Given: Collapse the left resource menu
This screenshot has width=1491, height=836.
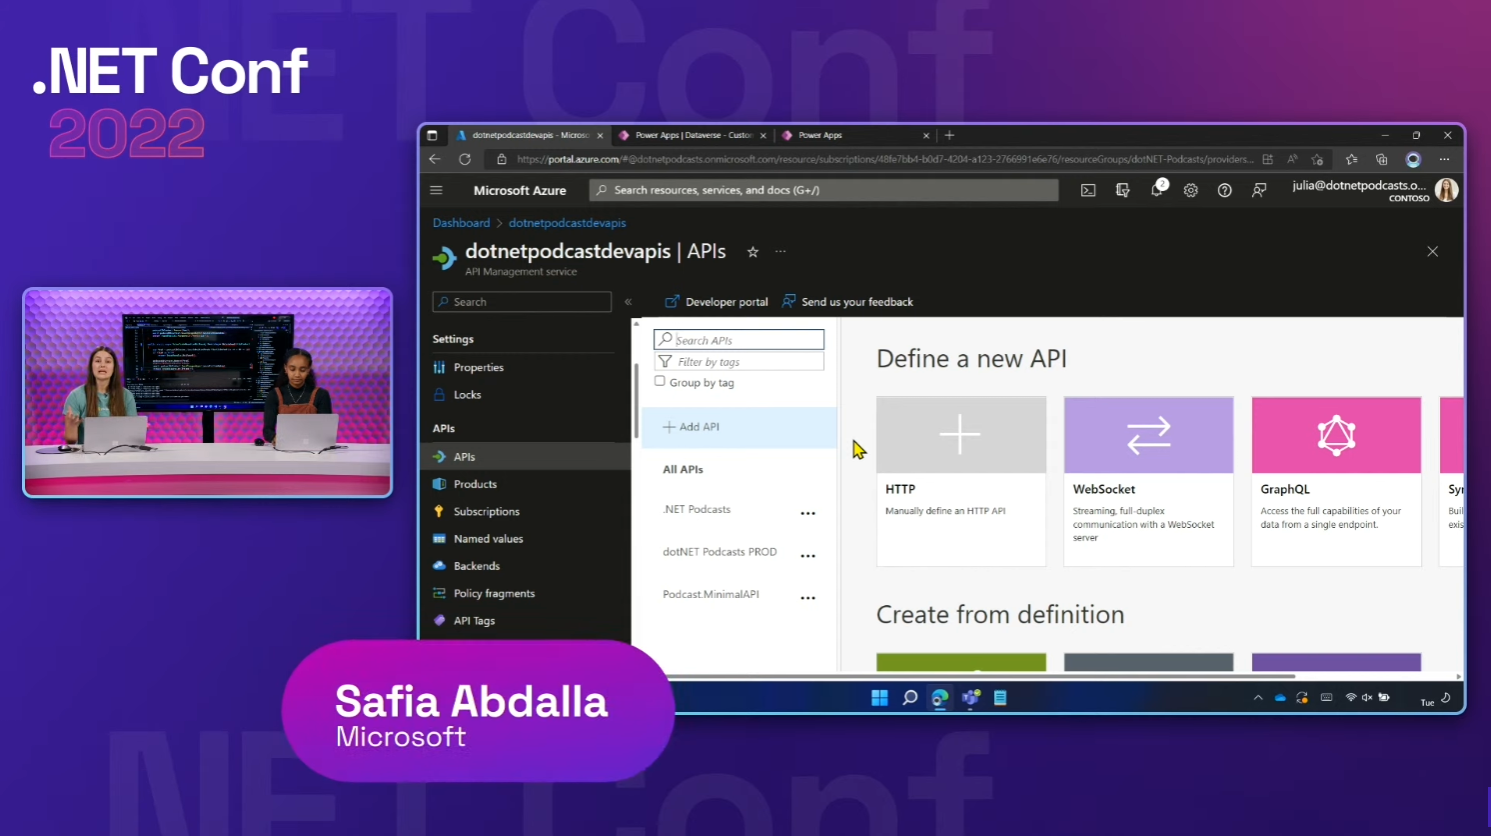Looking at the screenshot, I should tap(628, 302).
